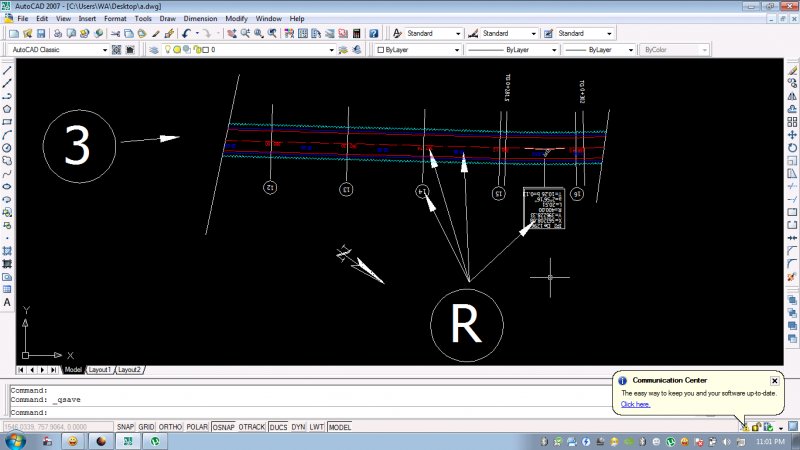This screenshot has height=450, width=800.
Task: Click the Undo arrow icon
Action: (x=187, y=33)
